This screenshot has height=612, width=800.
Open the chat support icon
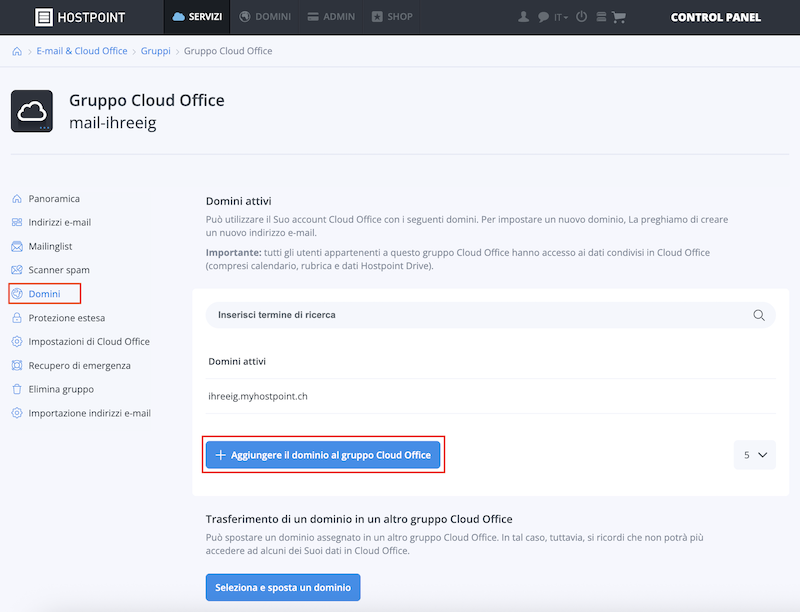point(543,17)
